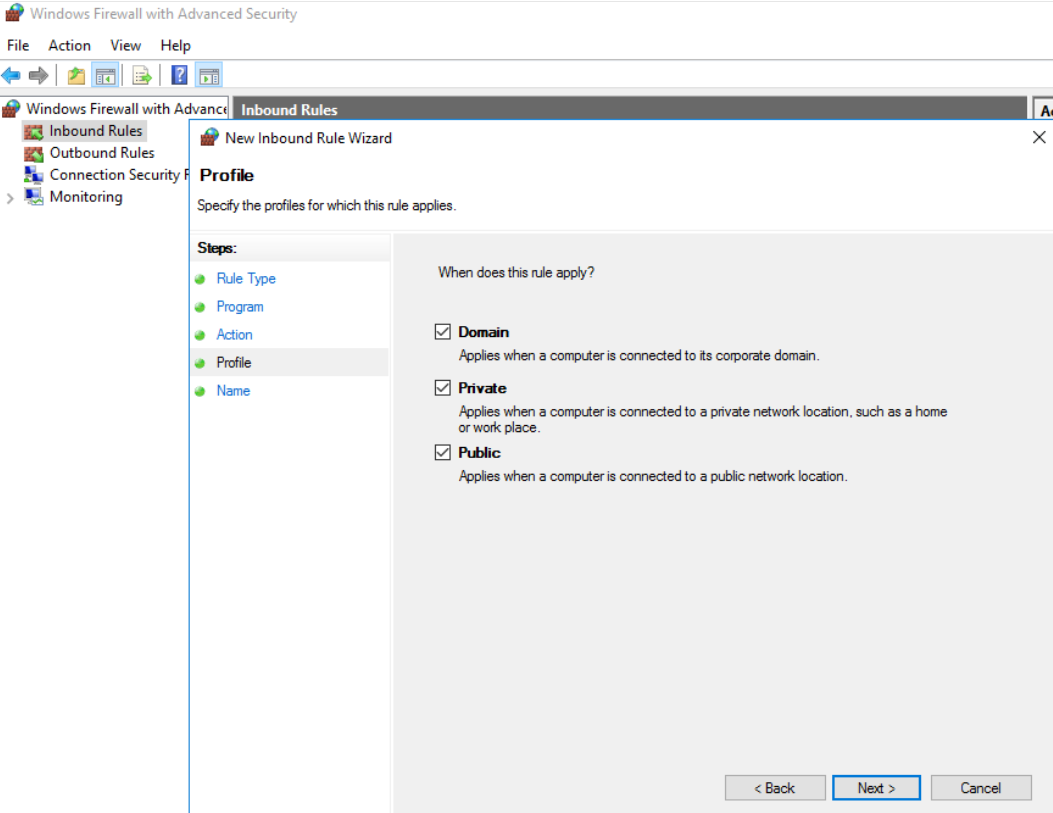Viewport: 1053px width, 813px height.
Task: Cancel the New Inbound Rule Wizard
Action: [x=980, y=788]
